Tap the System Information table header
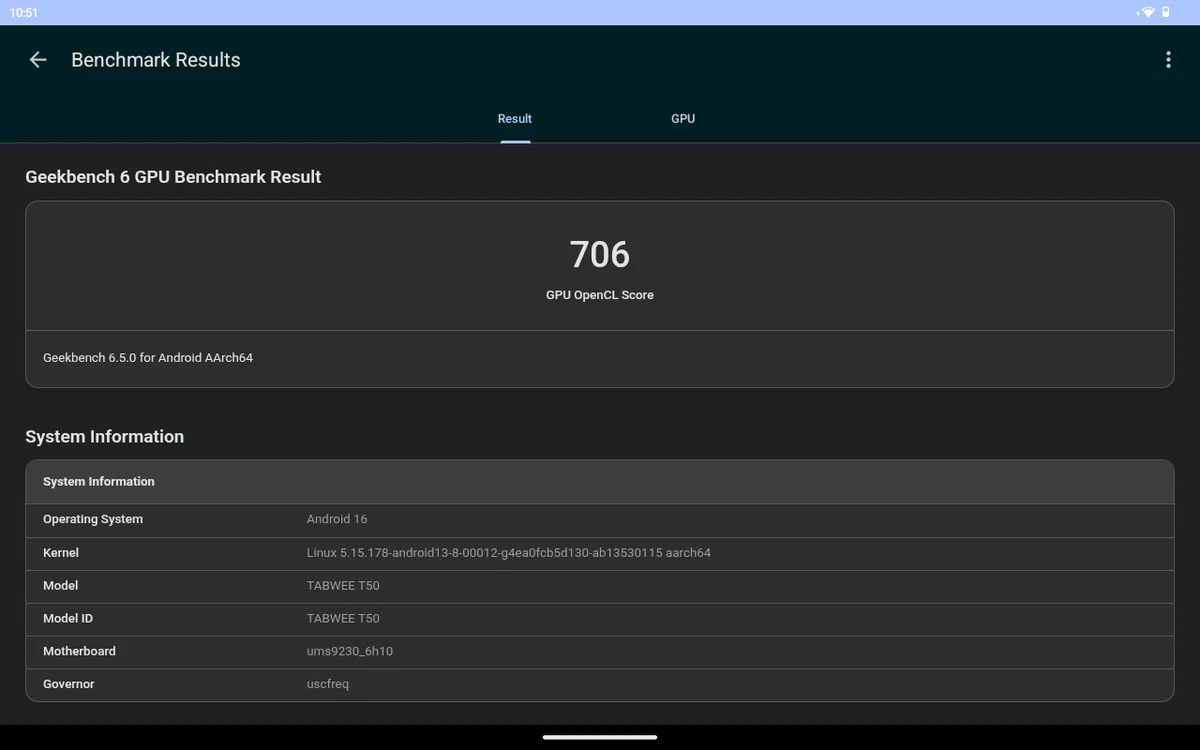 pyautogui.click(x=600, y=482)
